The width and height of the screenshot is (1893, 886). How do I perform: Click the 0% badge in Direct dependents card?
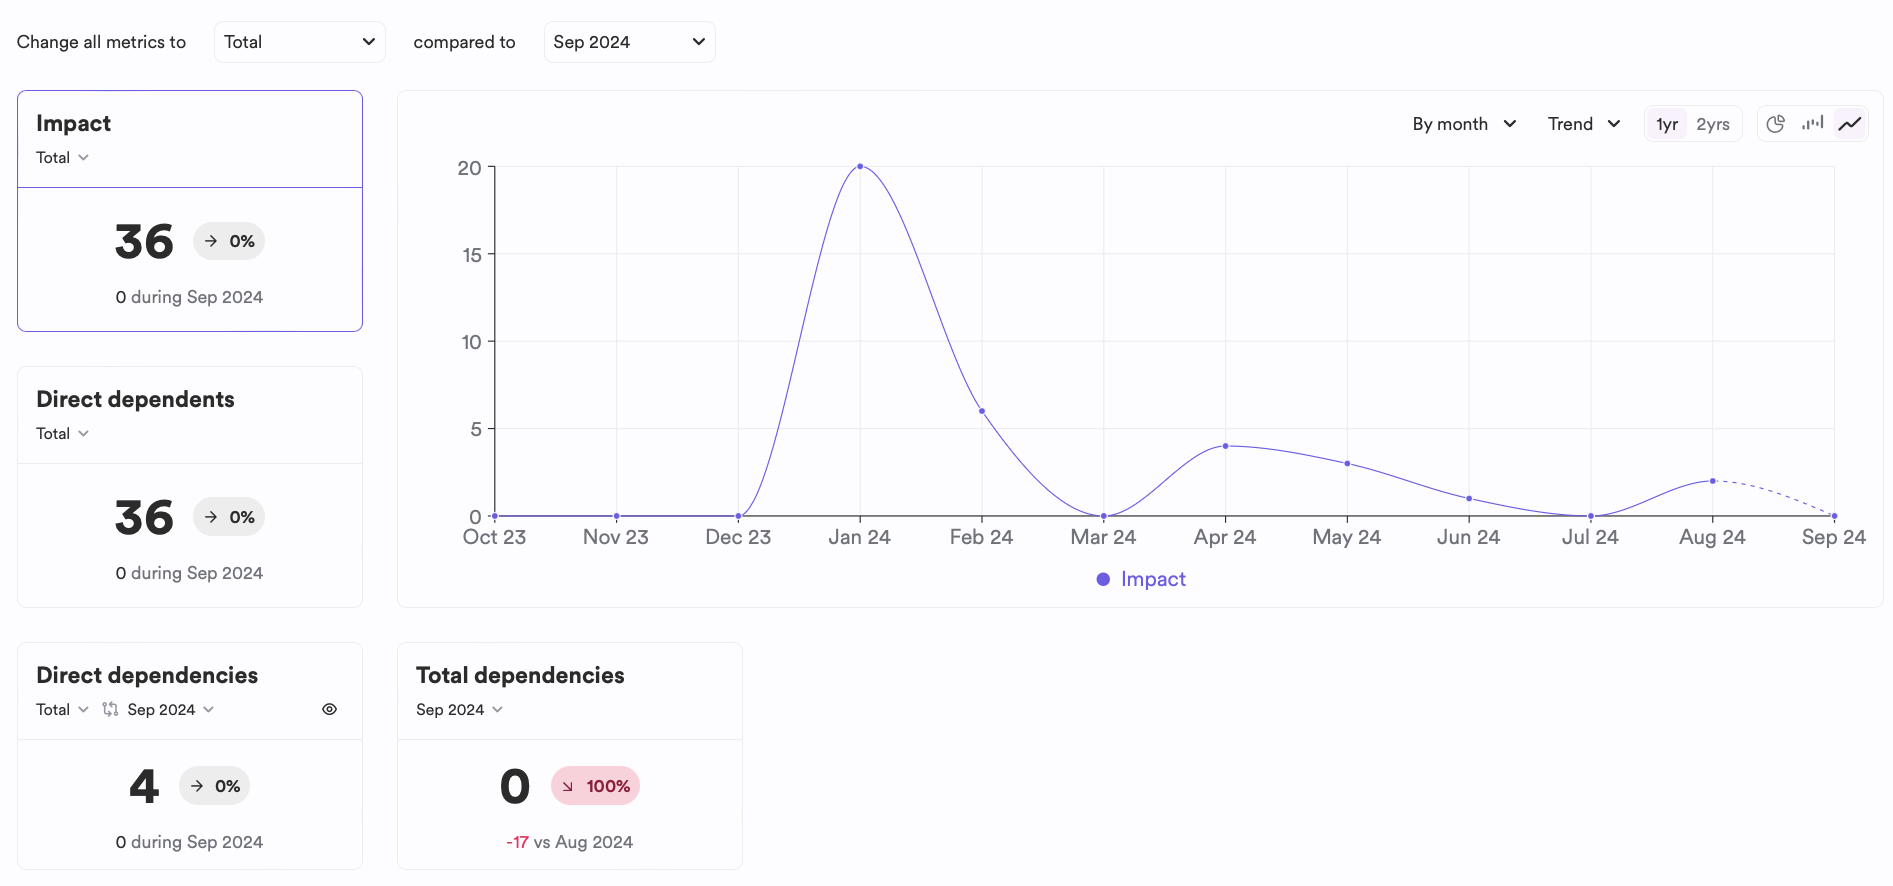pyautogui.click(x=229, y=517)
